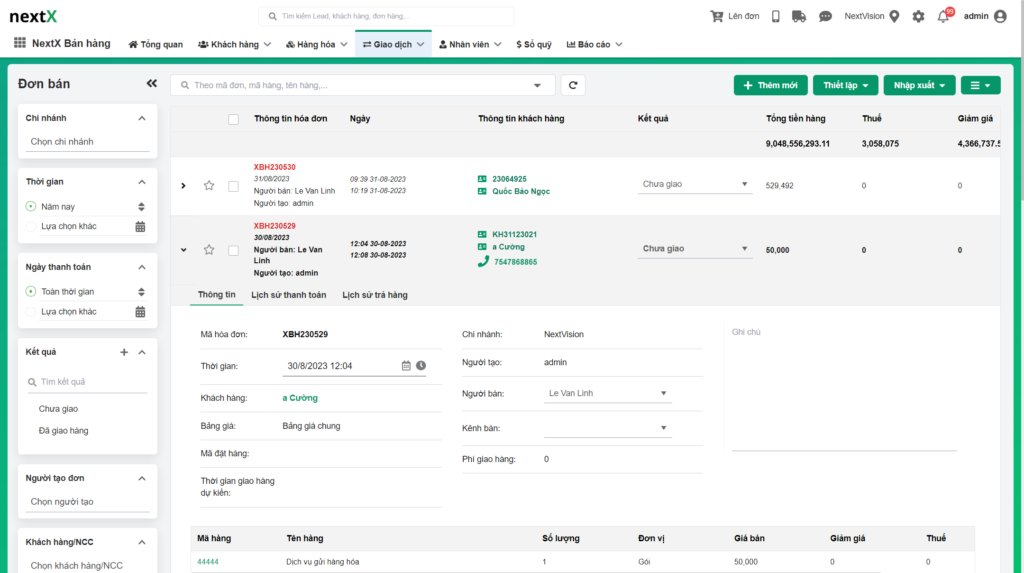The width and height of the screenshot is (1024, 573).
Task: Open the Báo cáo menu
Action: tap(594, 44)
